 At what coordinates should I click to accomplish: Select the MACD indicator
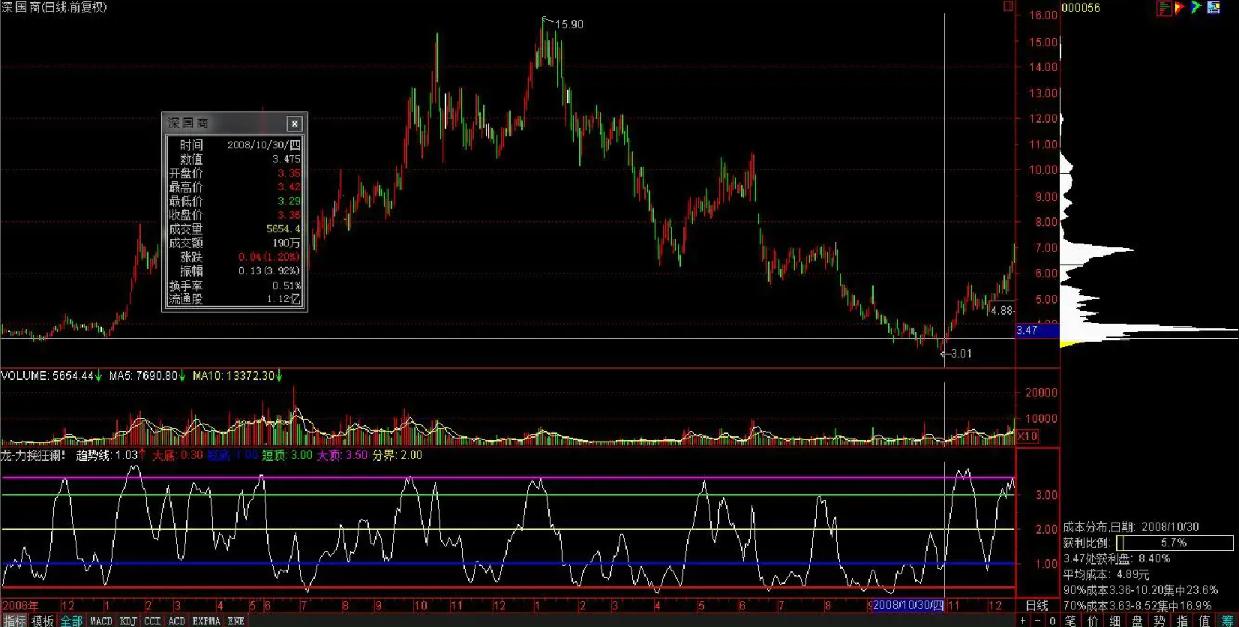(101, 621)
